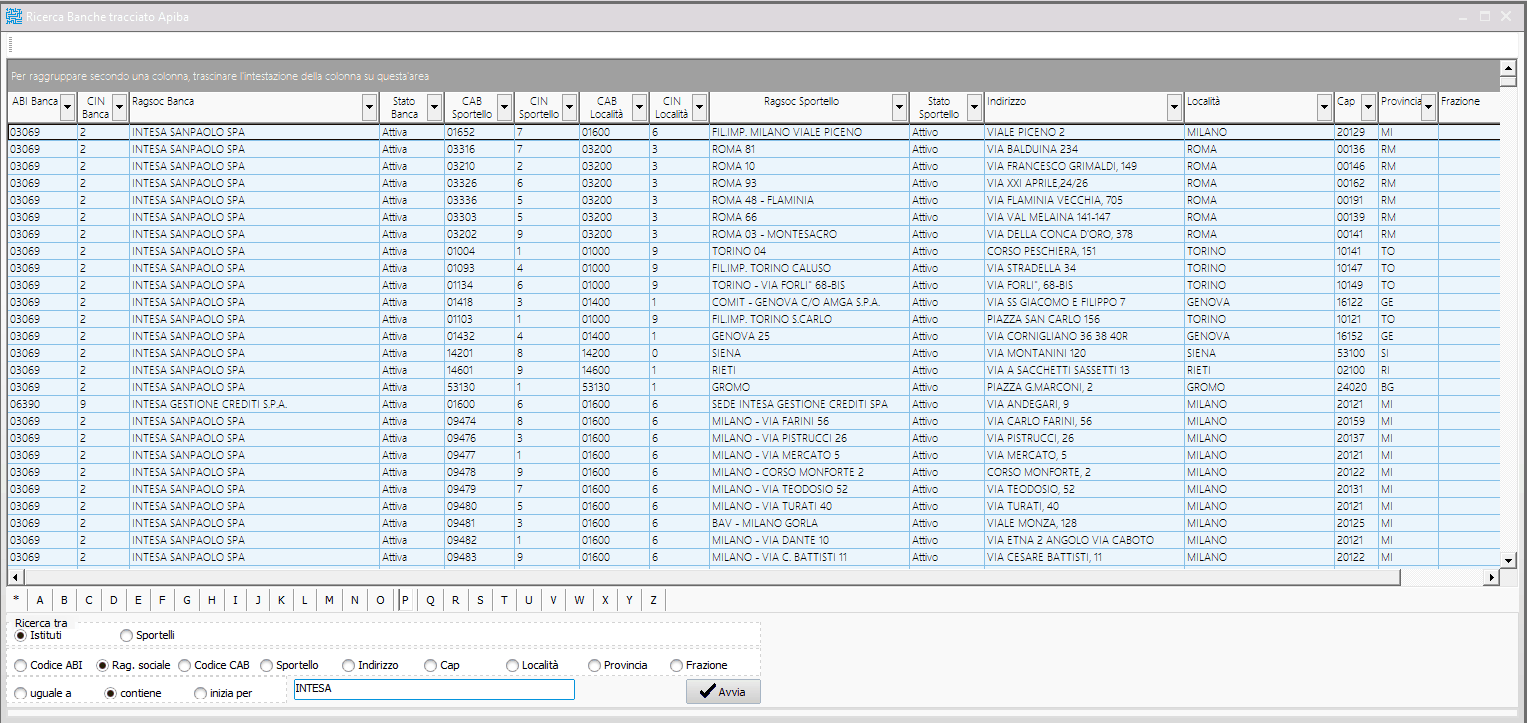The width and height of the screenshot is (1527, 723).
Task: Open Indirizzo column filter dropdown
Action: pos(1174,106)
